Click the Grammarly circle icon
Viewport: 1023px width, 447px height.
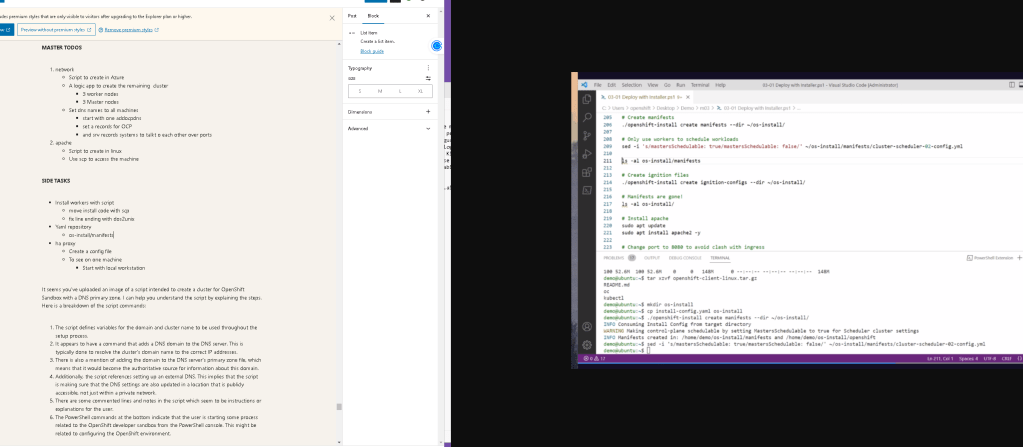[436, 46]
